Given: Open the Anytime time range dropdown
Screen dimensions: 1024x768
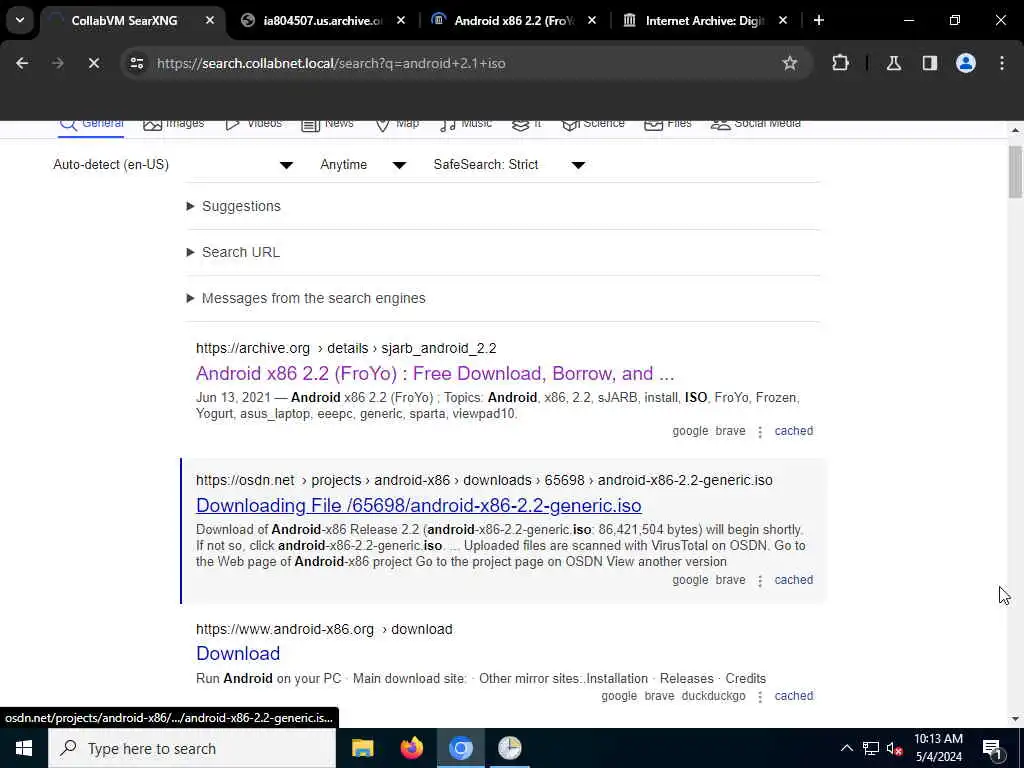Looking at the screenshot, I should point(363,165).
